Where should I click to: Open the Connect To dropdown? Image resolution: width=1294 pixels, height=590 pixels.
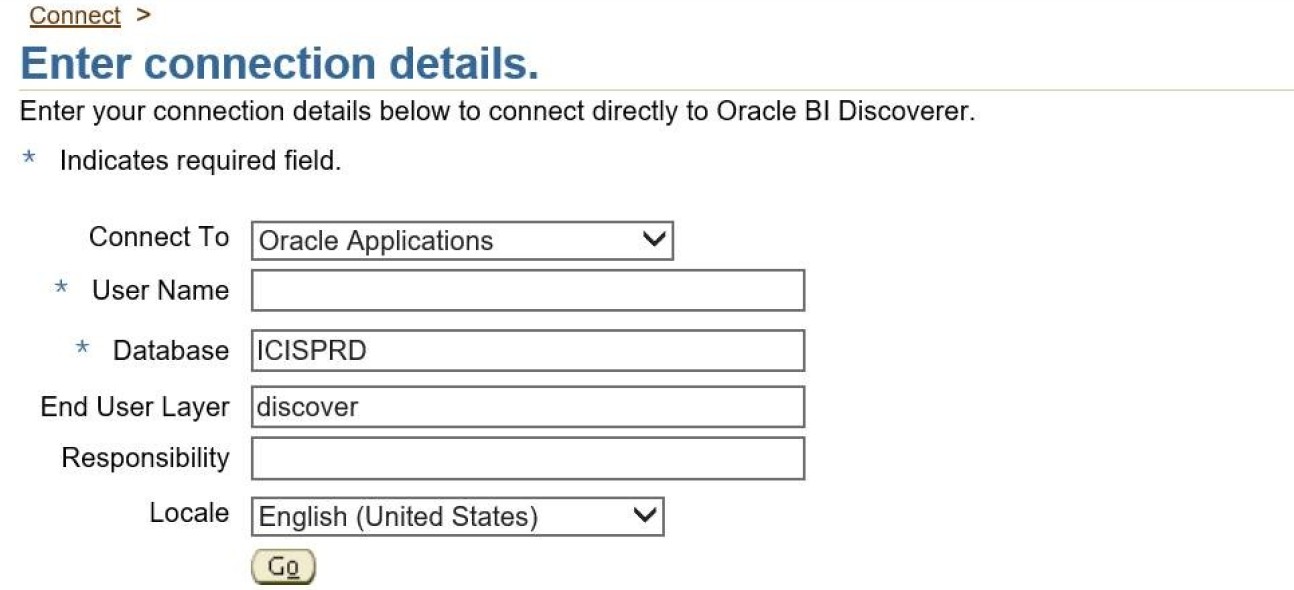(462, 241)
